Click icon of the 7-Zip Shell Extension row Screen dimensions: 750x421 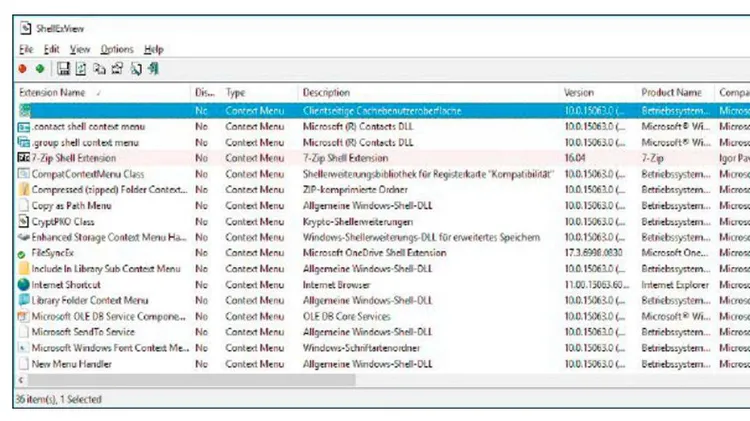(x=23, y=158)
